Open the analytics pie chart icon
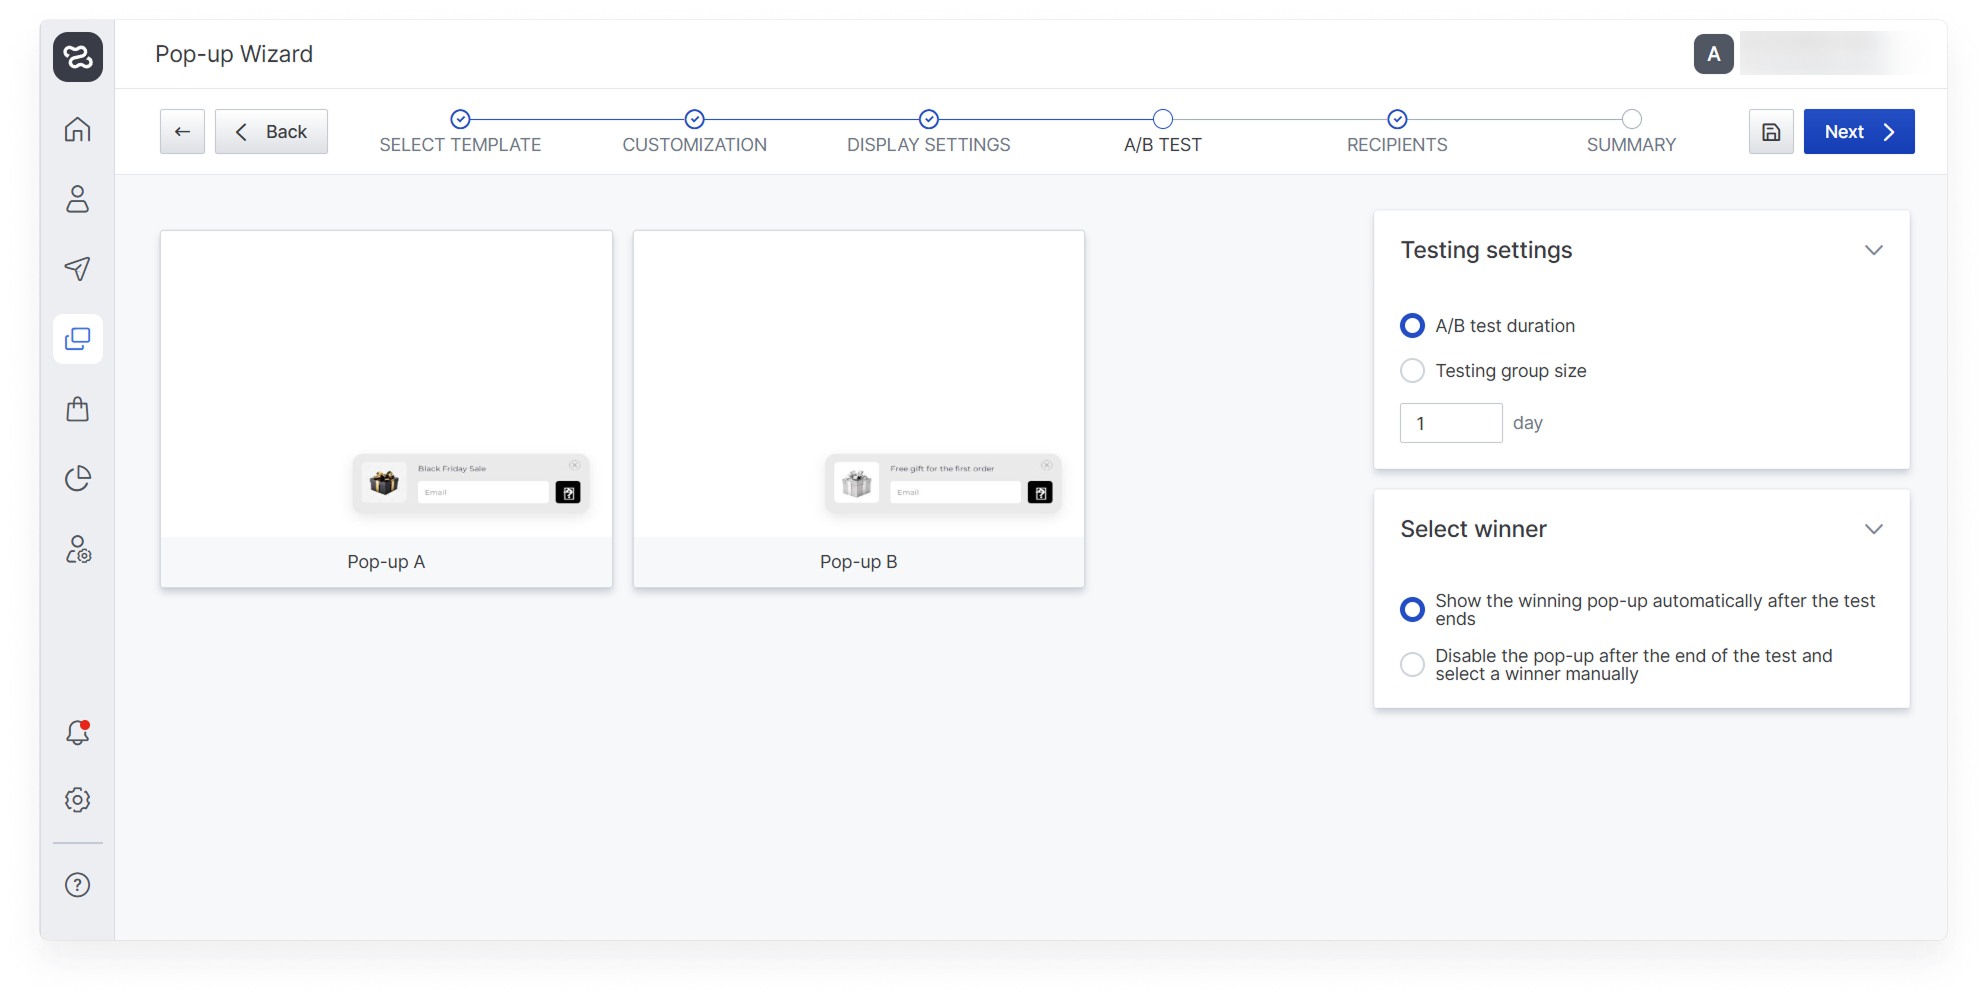 point(77,479)
